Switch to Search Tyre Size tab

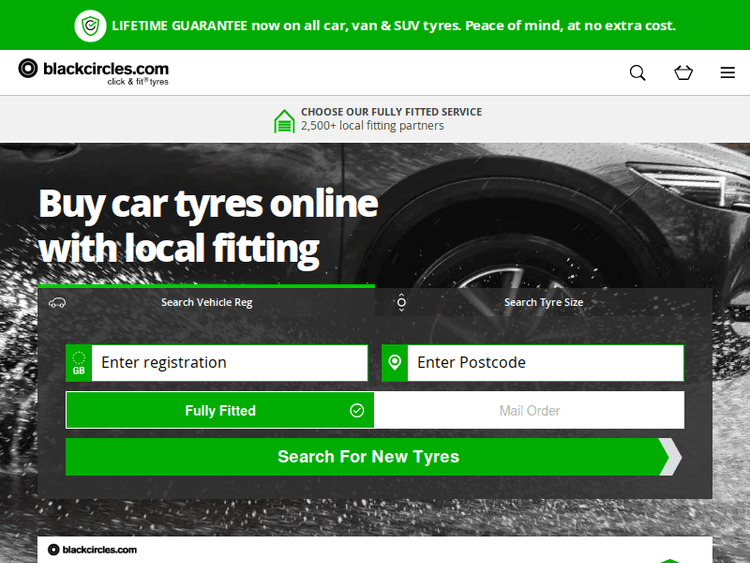(543, 303)
